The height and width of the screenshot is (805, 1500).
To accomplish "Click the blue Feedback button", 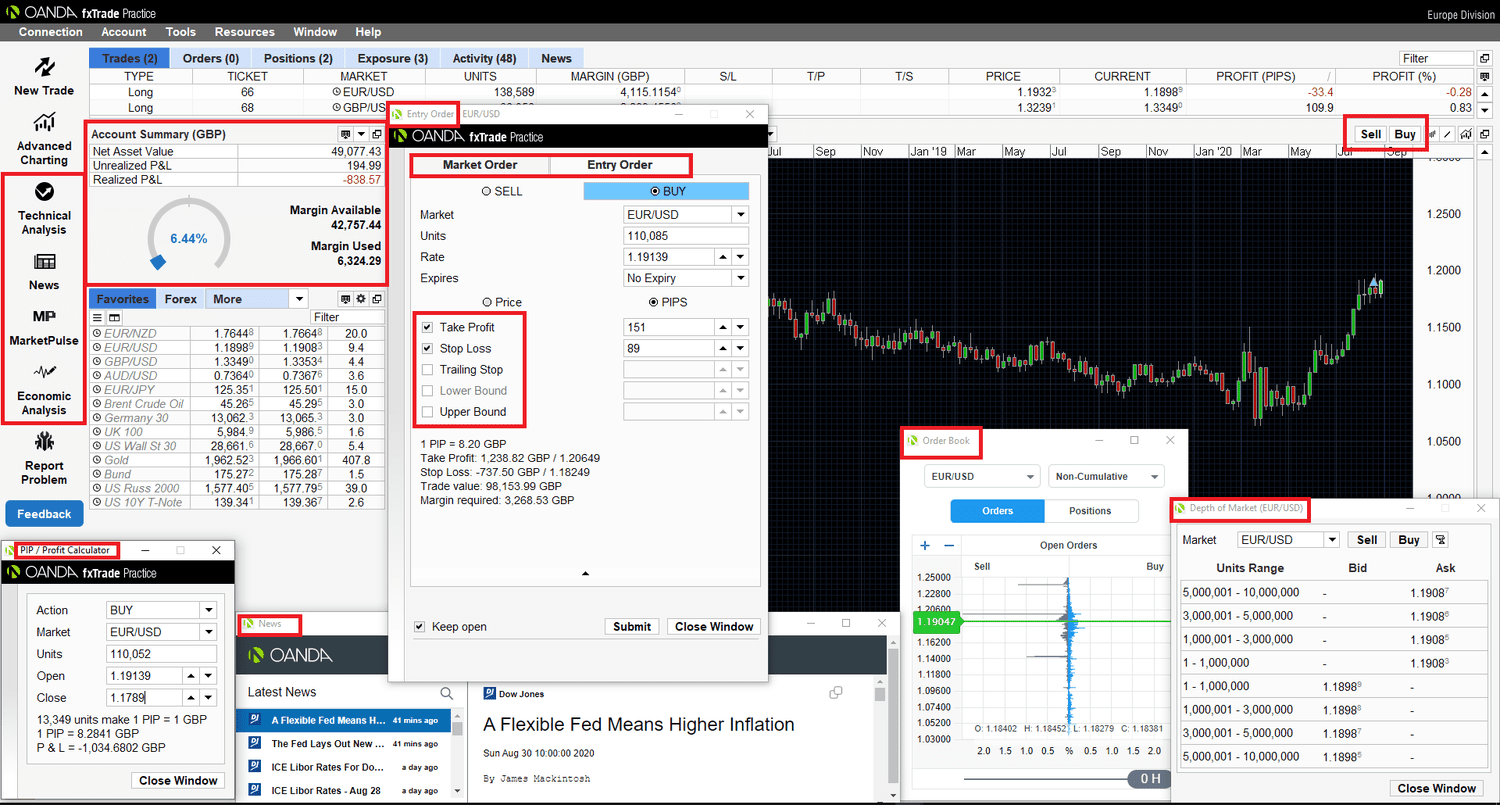I will [44, 514].
